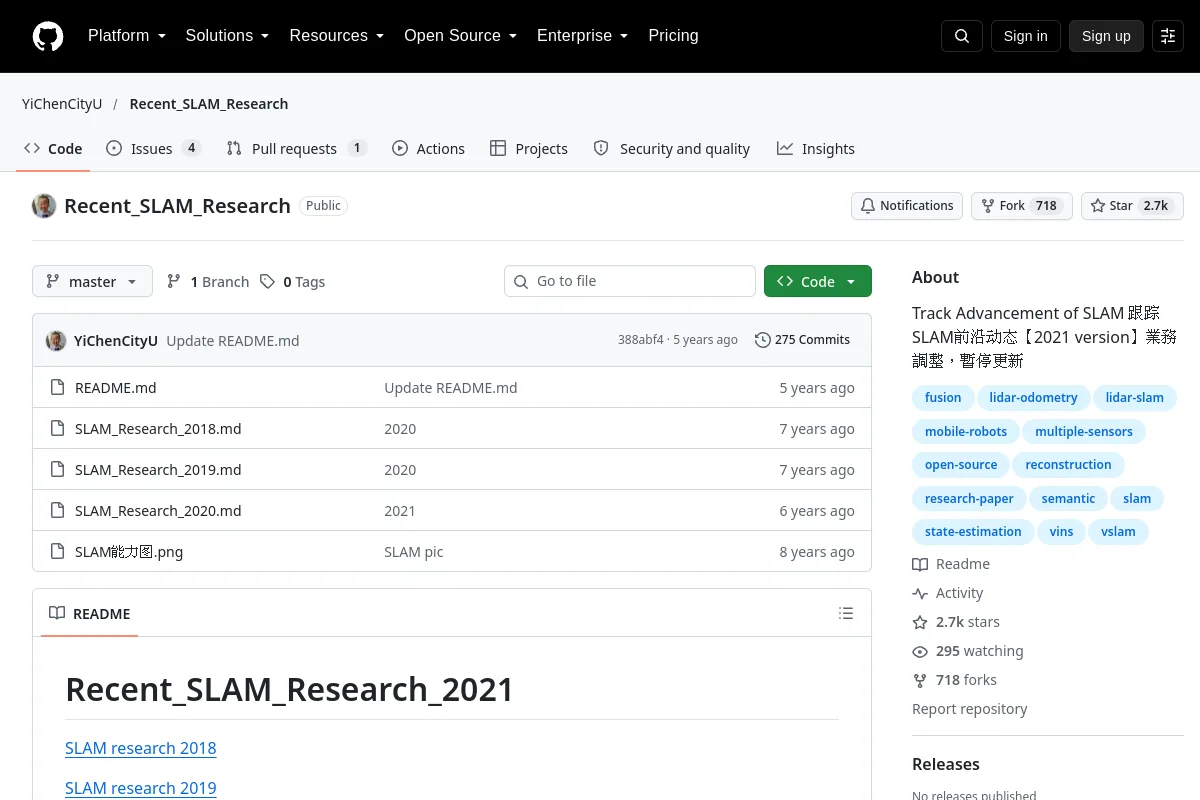Expand the Resources menu
Screen dimensions: 1200x800
[x=337, y=36]
